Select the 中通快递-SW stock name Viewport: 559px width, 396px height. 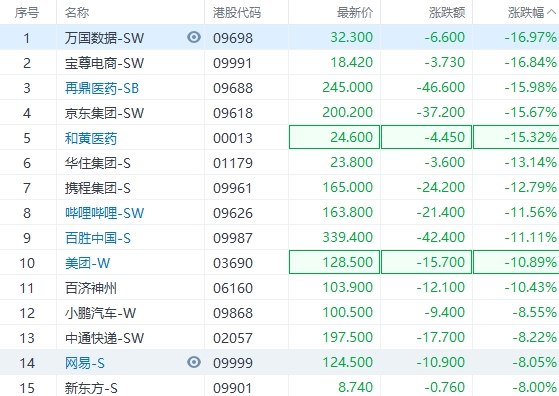click(x=104, y=338)
